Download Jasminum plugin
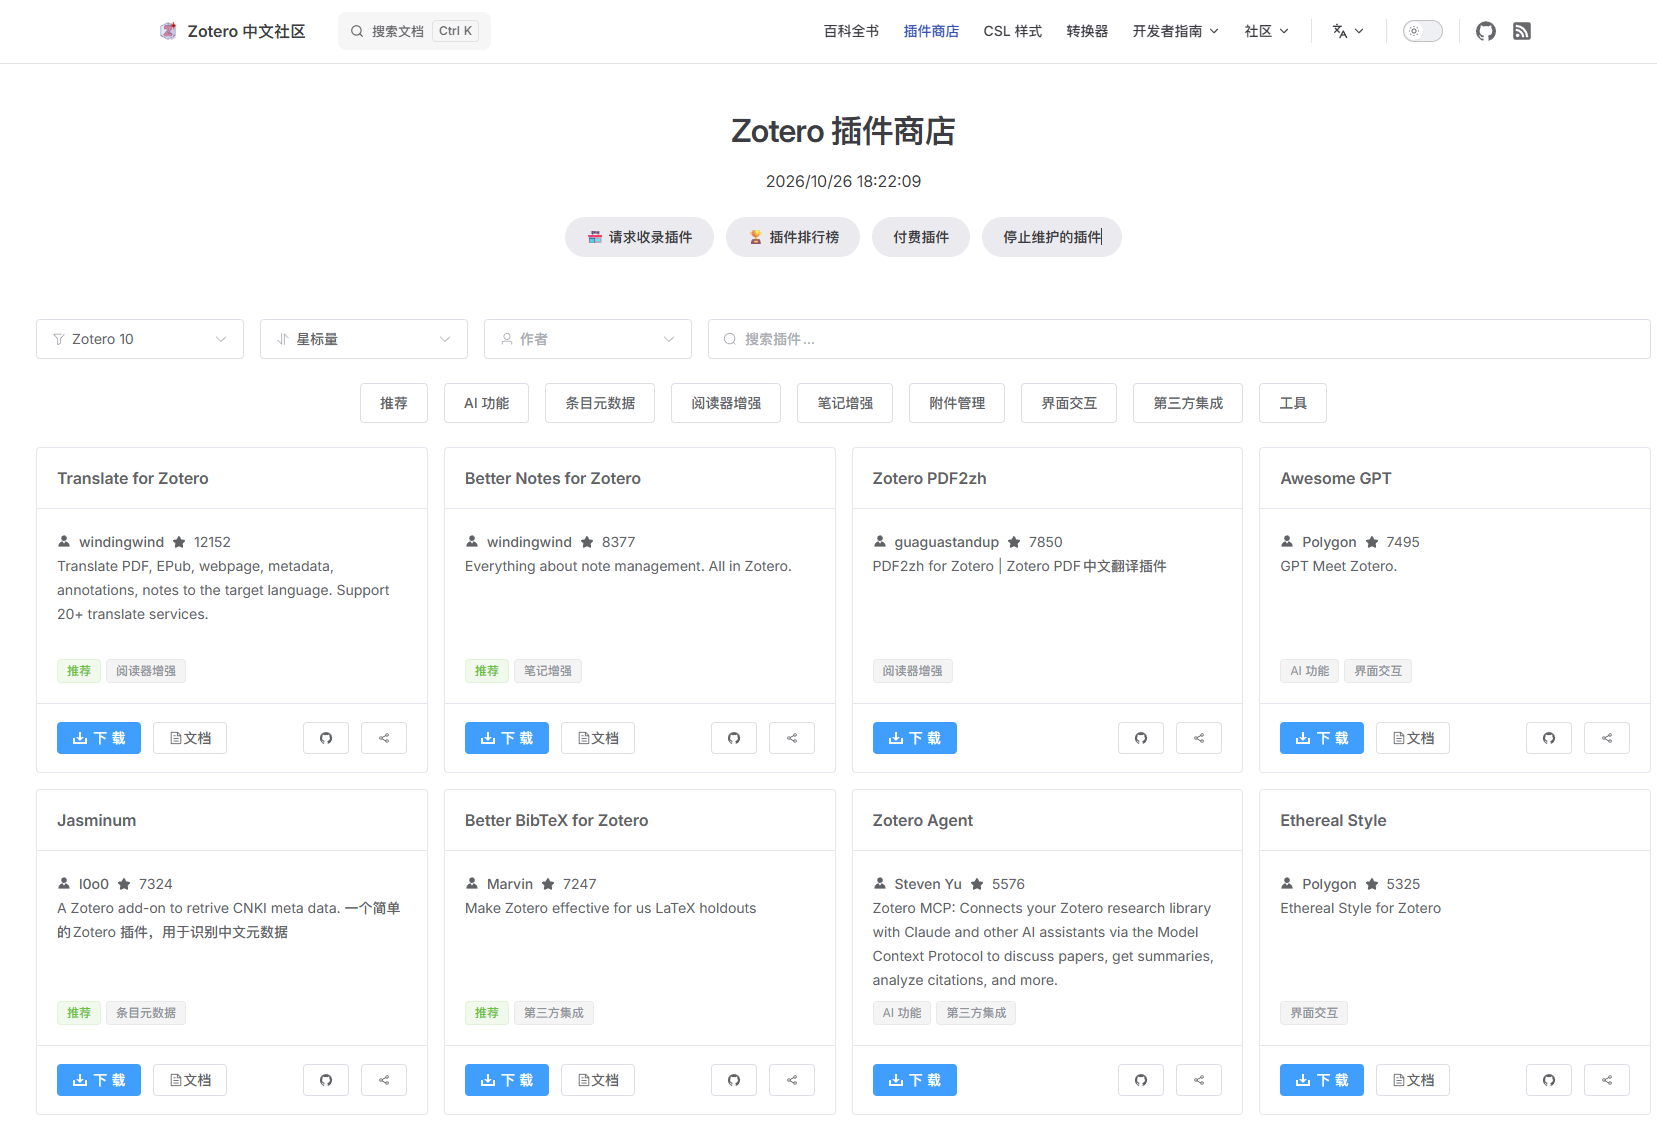The width and height of the screenshot is (1657, 1122). point(99,1080)
